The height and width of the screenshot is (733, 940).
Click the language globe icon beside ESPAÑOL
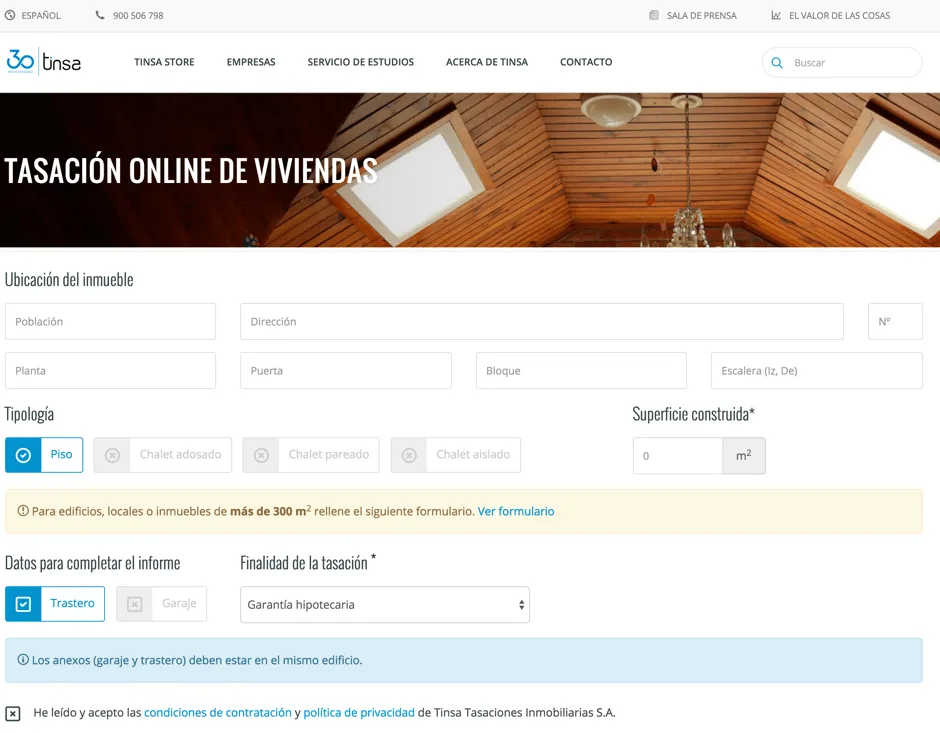tap(10, 16)
